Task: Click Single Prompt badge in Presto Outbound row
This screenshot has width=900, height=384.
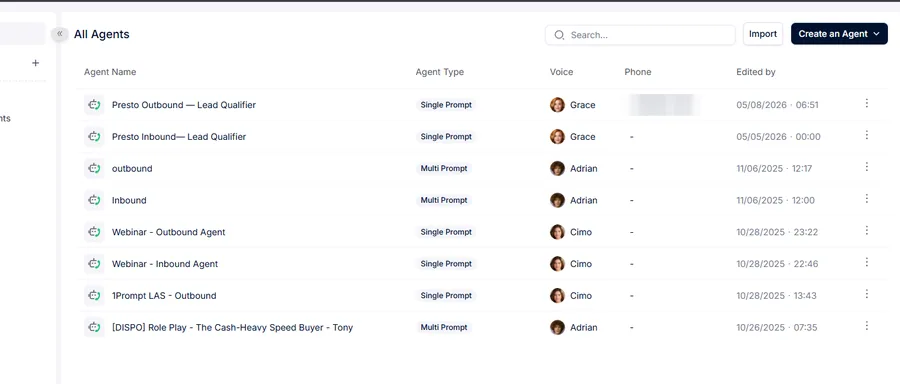Action: pyautogui.click(x=446, y=105)
